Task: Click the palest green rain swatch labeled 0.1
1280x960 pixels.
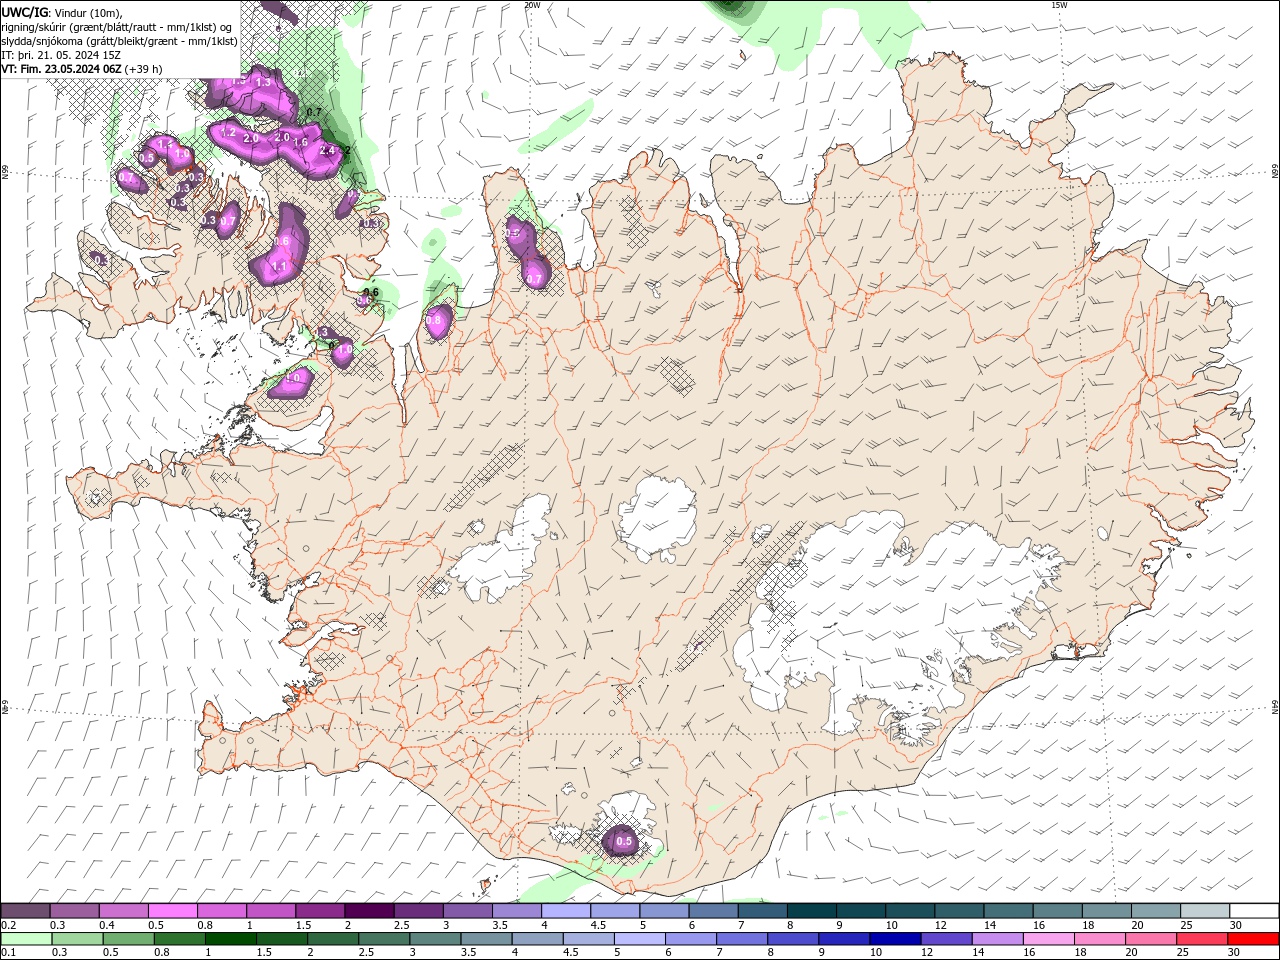Action: coord(27,939)
